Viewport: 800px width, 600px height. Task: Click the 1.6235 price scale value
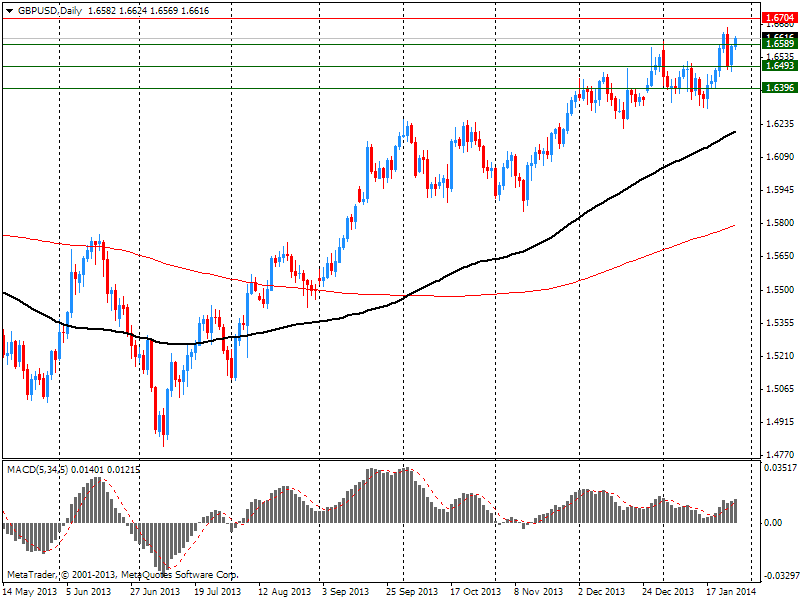[778, 124]
